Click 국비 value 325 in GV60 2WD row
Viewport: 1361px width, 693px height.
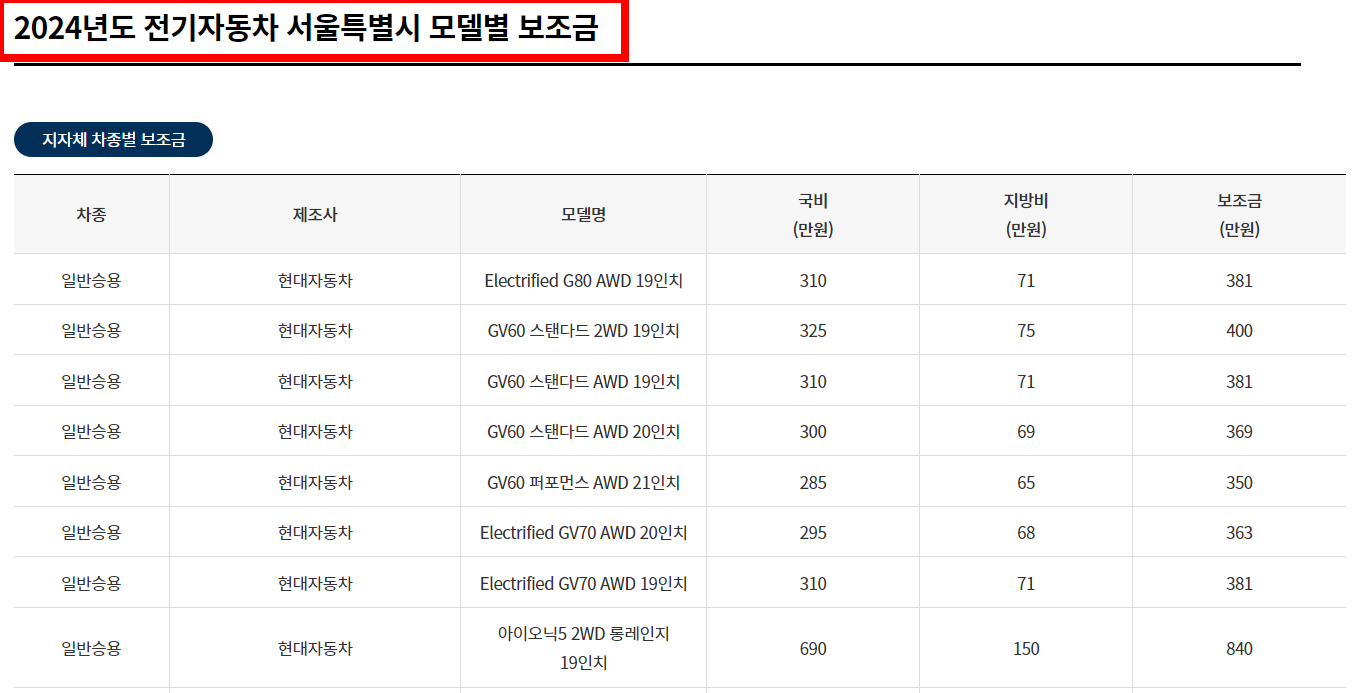tap(813, 331)
